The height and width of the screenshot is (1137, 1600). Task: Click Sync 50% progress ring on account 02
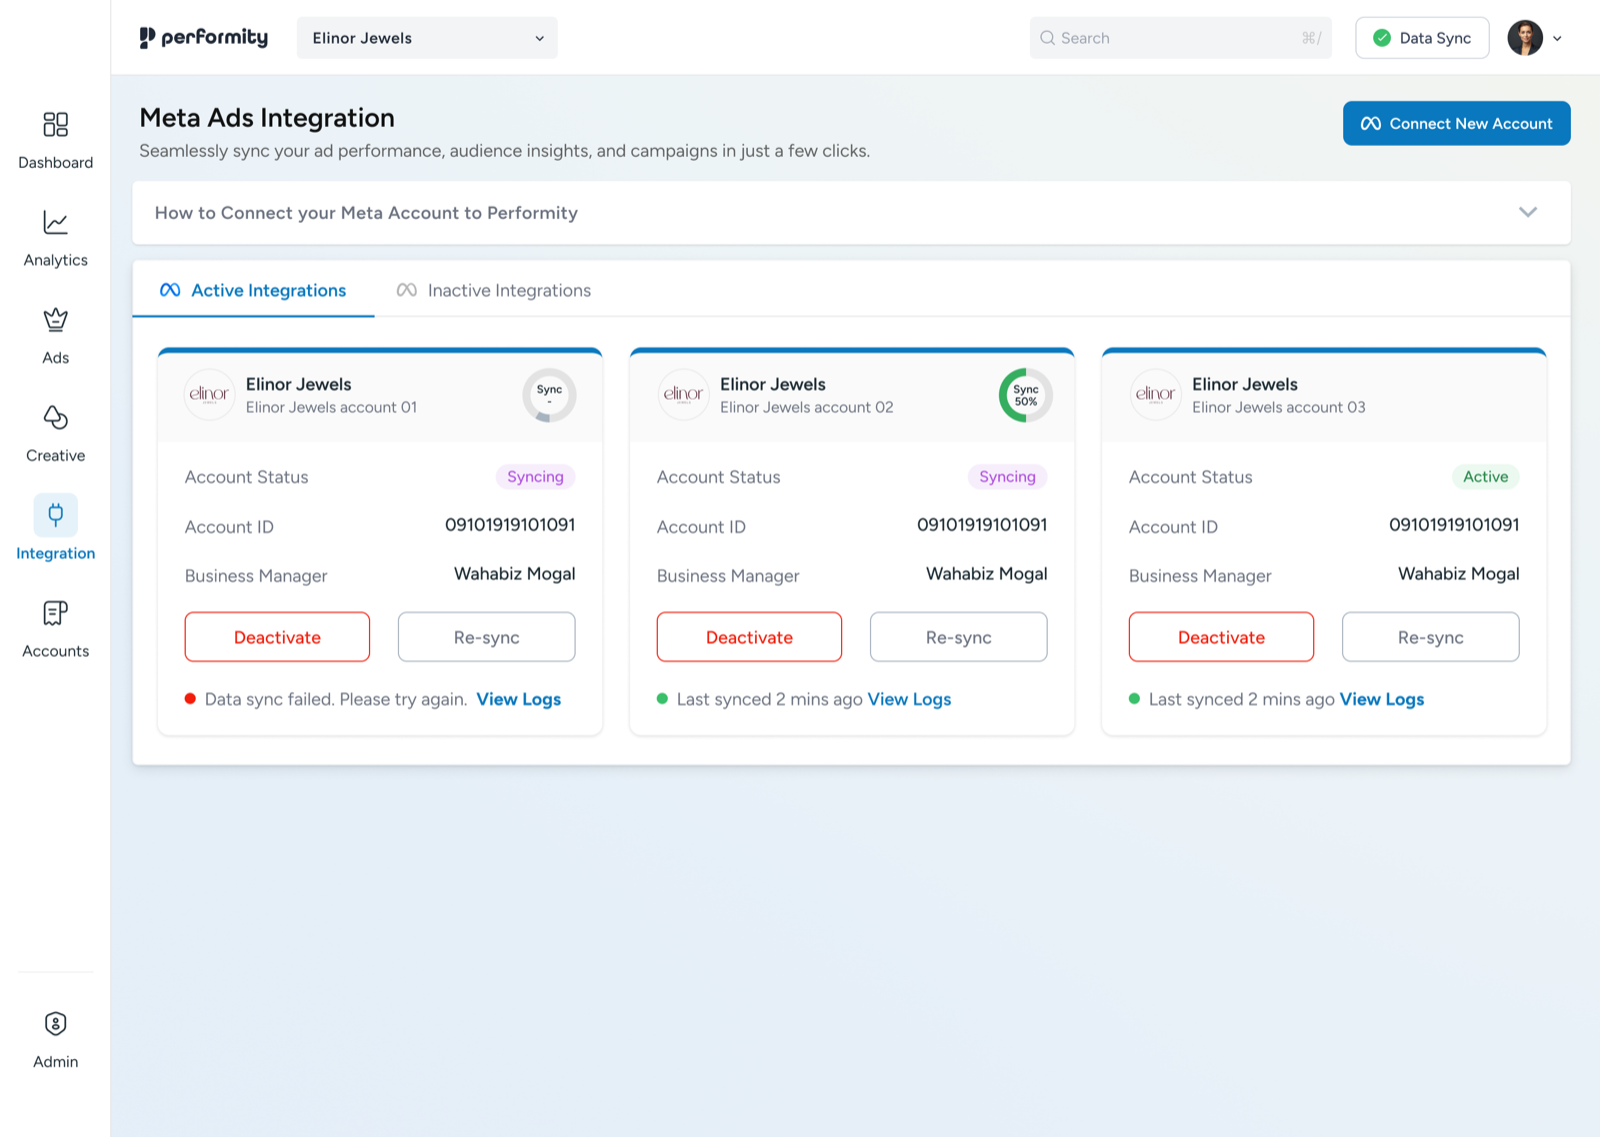pyautogui.click(x=1025, y=395)
